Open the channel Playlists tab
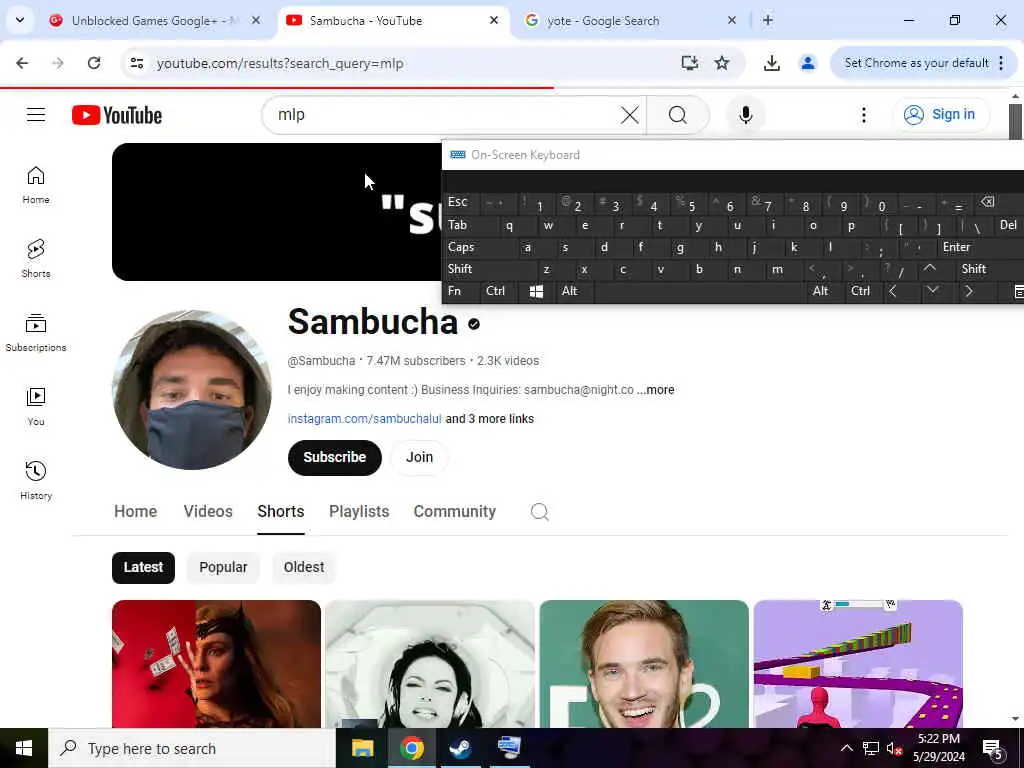This screenshot has height=768, width=1024. (359, 511)
